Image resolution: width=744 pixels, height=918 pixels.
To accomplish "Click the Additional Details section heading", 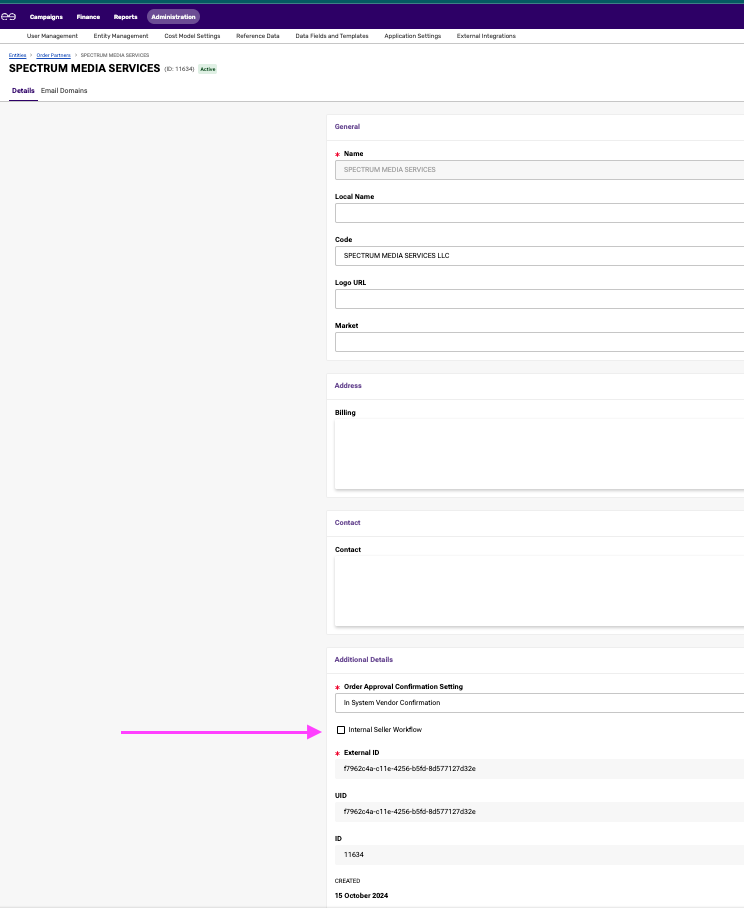I will click(364, 660).
